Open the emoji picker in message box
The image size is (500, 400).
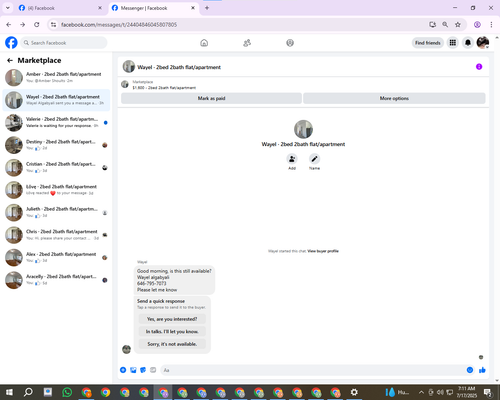coord(470,370)
